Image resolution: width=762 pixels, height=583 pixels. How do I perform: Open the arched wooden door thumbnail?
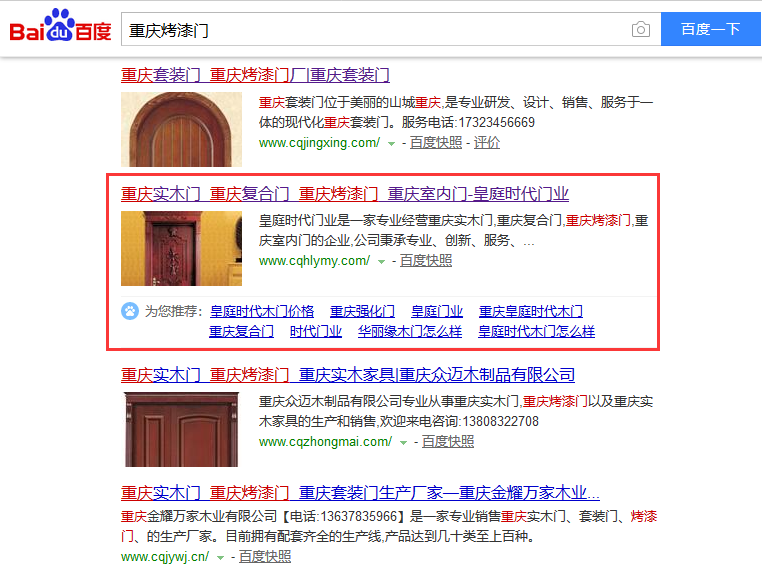click(181, 129)
